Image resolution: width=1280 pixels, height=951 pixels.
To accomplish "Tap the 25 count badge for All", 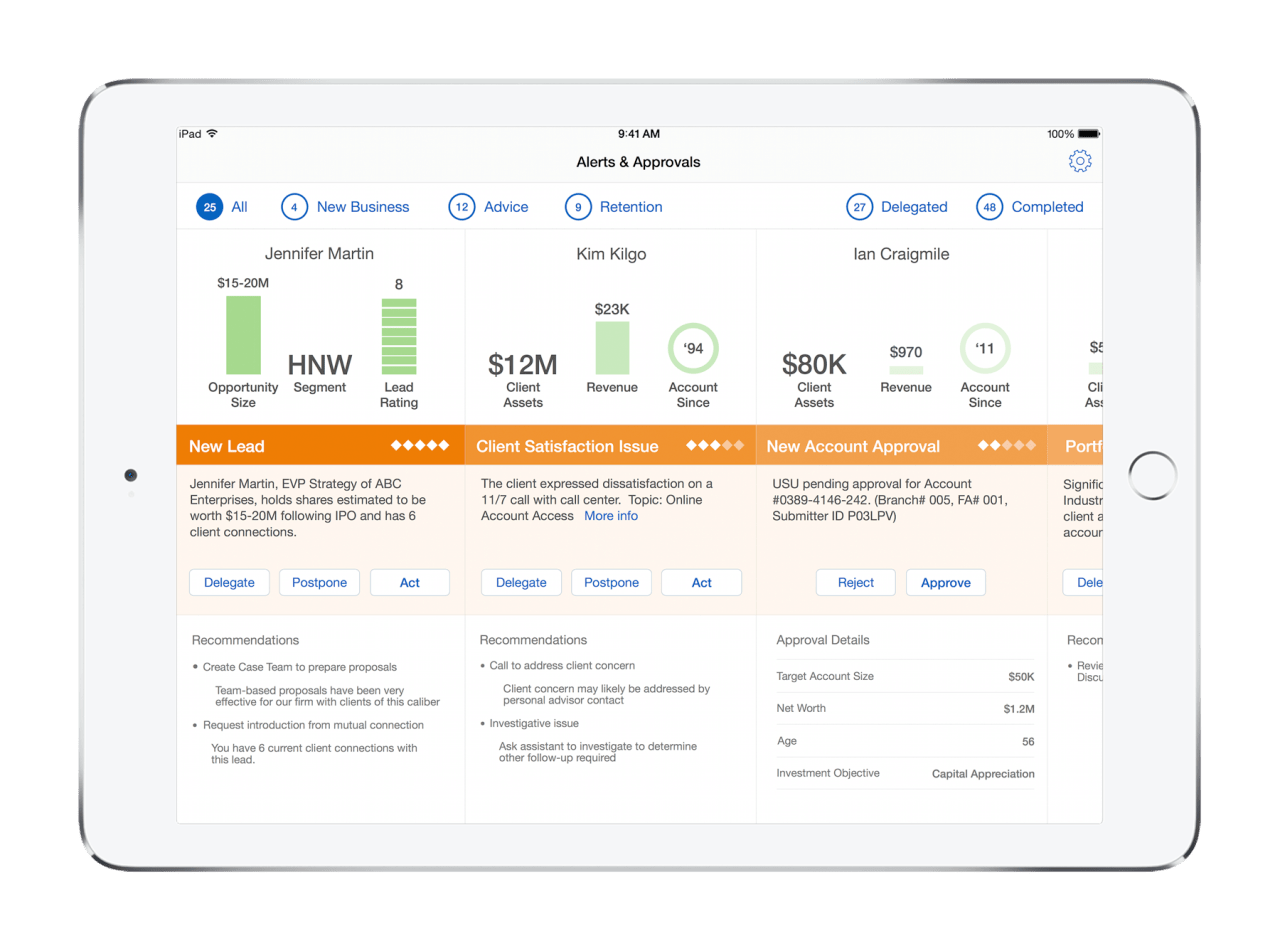I will [209, 207].
